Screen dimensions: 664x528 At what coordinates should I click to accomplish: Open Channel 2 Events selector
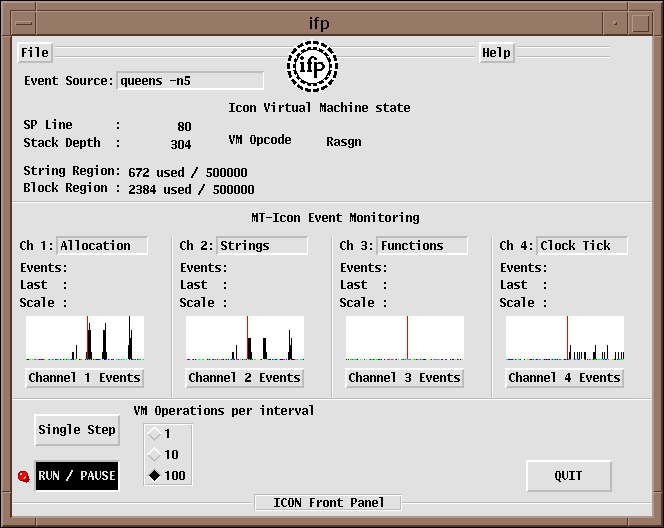click(x=244, y=378)
